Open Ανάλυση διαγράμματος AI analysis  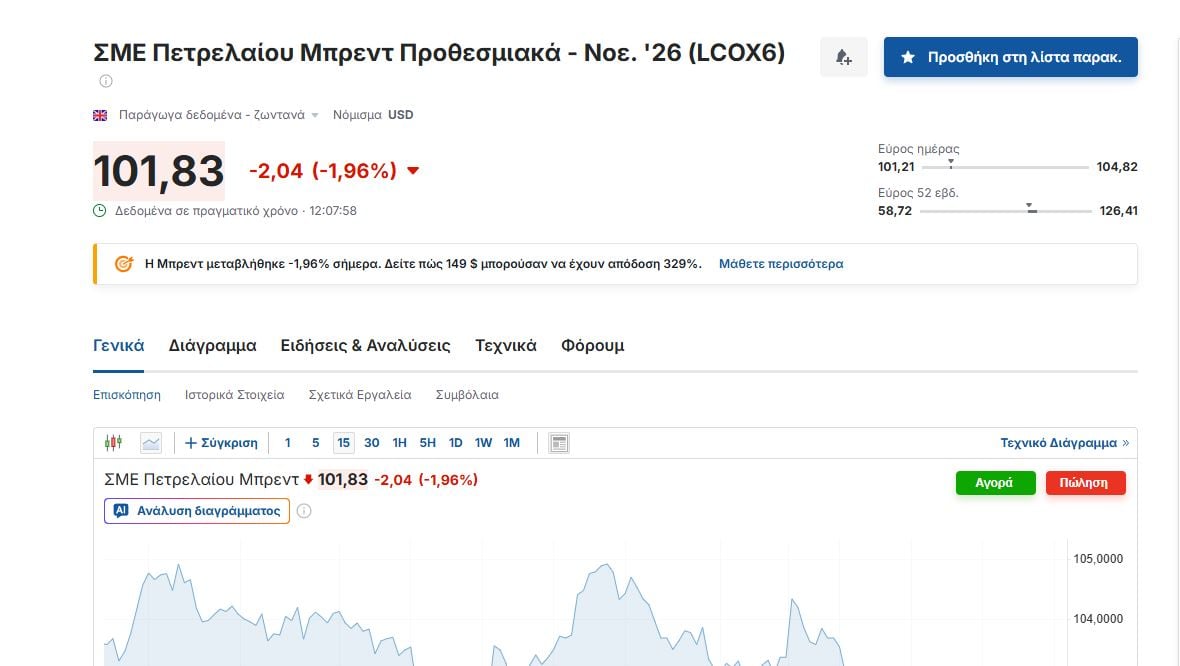[197, 511]
